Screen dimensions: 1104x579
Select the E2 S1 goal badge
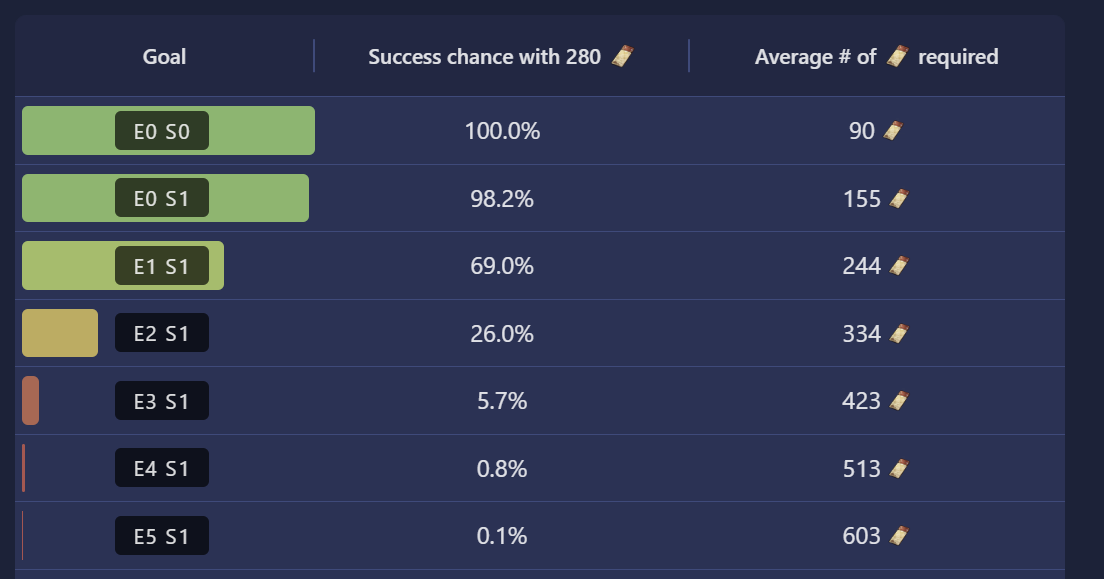162,332
